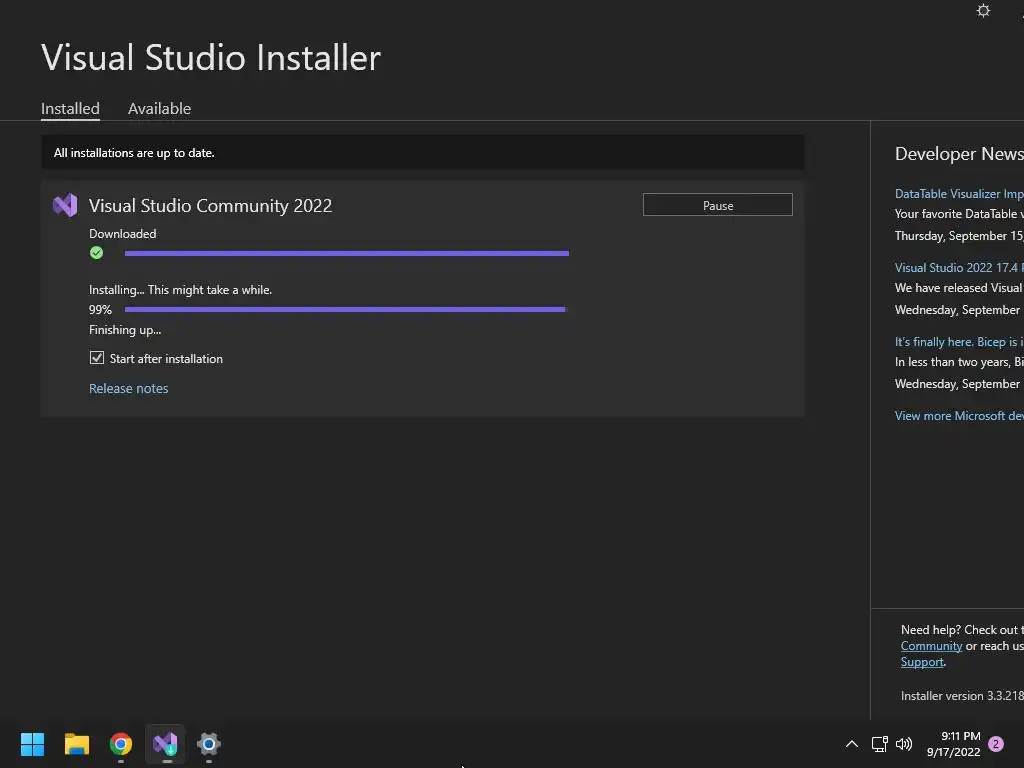
Task: Open the Bicep news article link
Action: 959,342
